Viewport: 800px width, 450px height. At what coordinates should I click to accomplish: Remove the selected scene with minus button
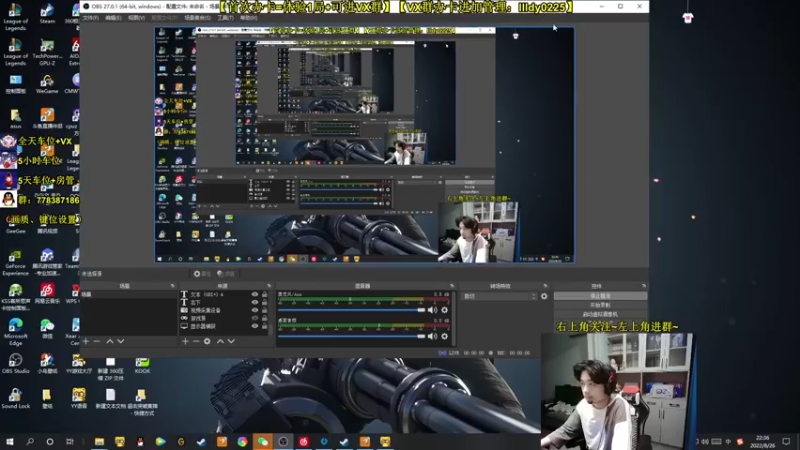pyautogui.click(x=96, y=341)
